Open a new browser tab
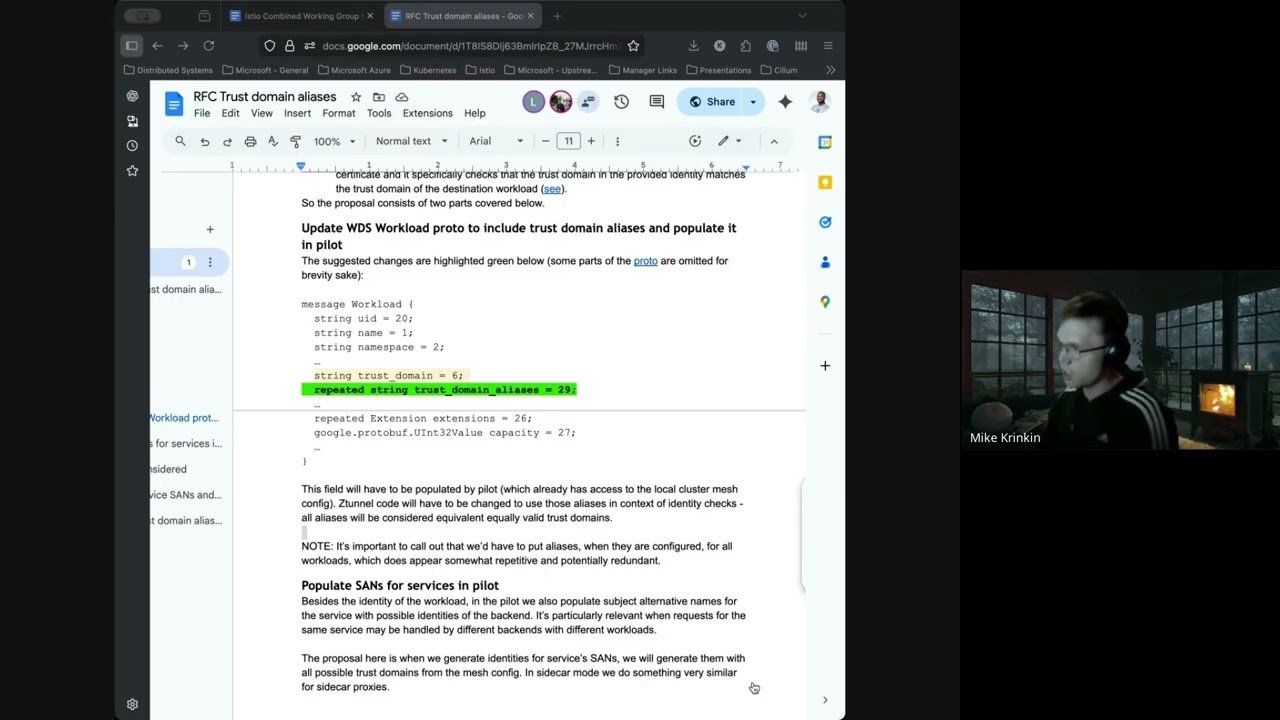 557,16
